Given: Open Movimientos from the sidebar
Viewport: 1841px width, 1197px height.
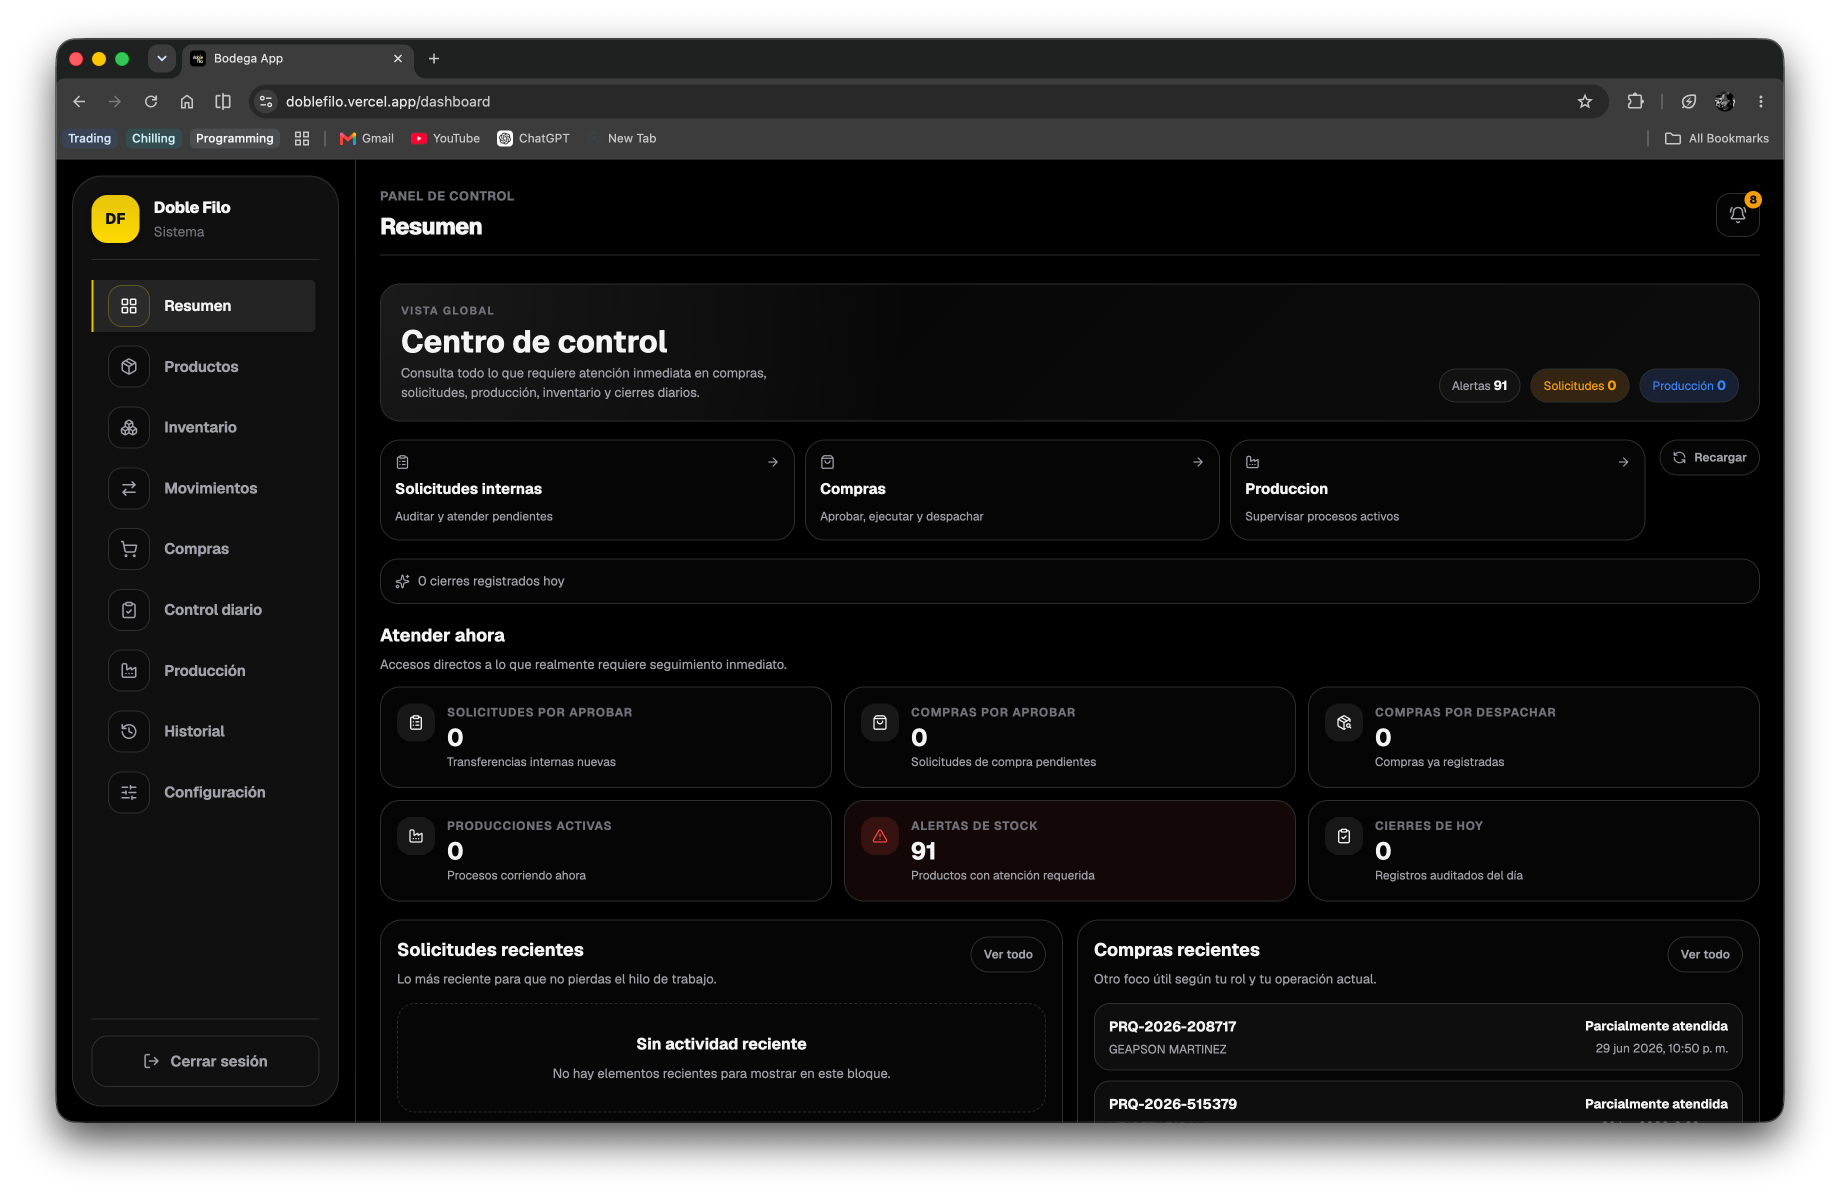Looking at the screenshot, I should click(204, 488).
